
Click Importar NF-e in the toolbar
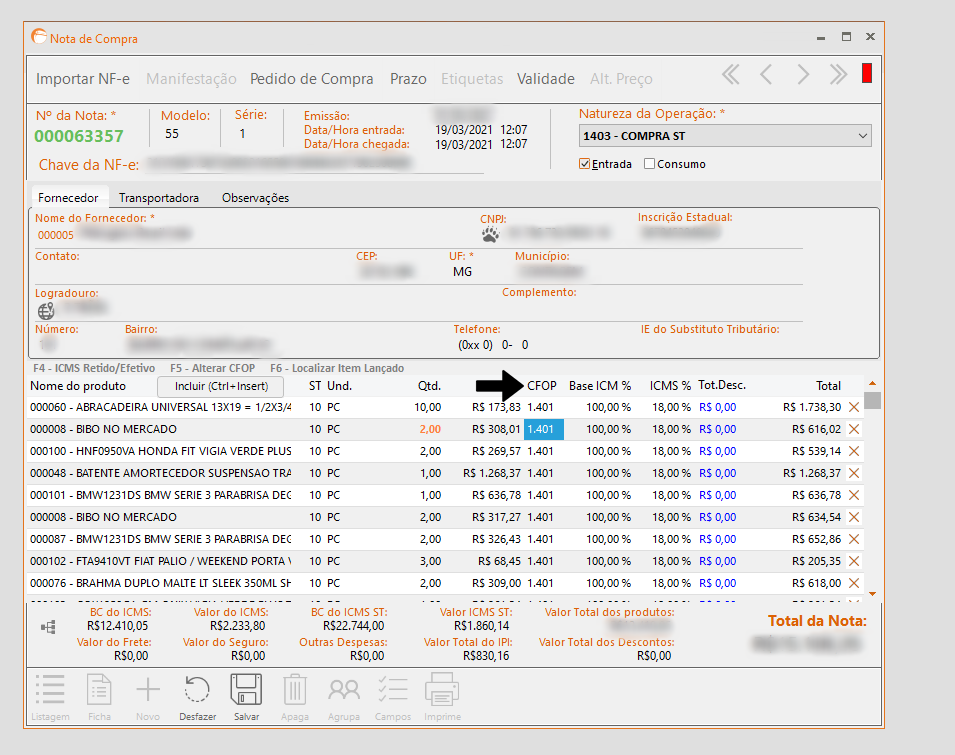click(83, 79)
